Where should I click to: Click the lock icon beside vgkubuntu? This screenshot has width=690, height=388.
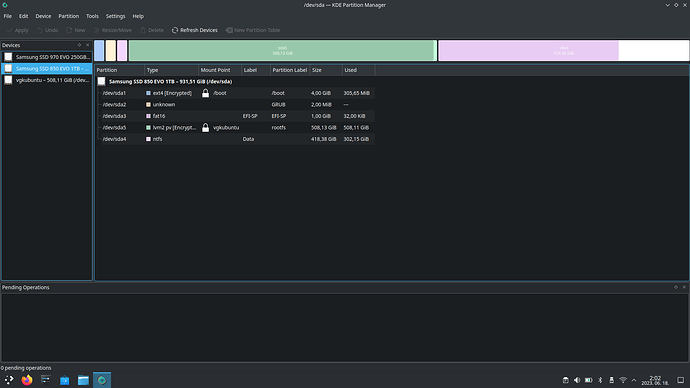coord(205,127)
